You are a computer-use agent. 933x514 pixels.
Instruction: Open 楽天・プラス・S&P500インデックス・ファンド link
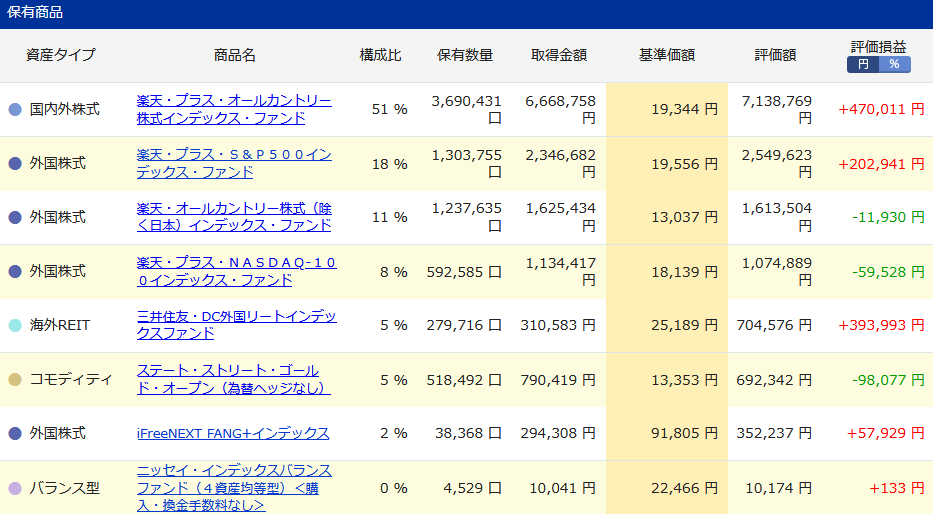coord(234,164)
